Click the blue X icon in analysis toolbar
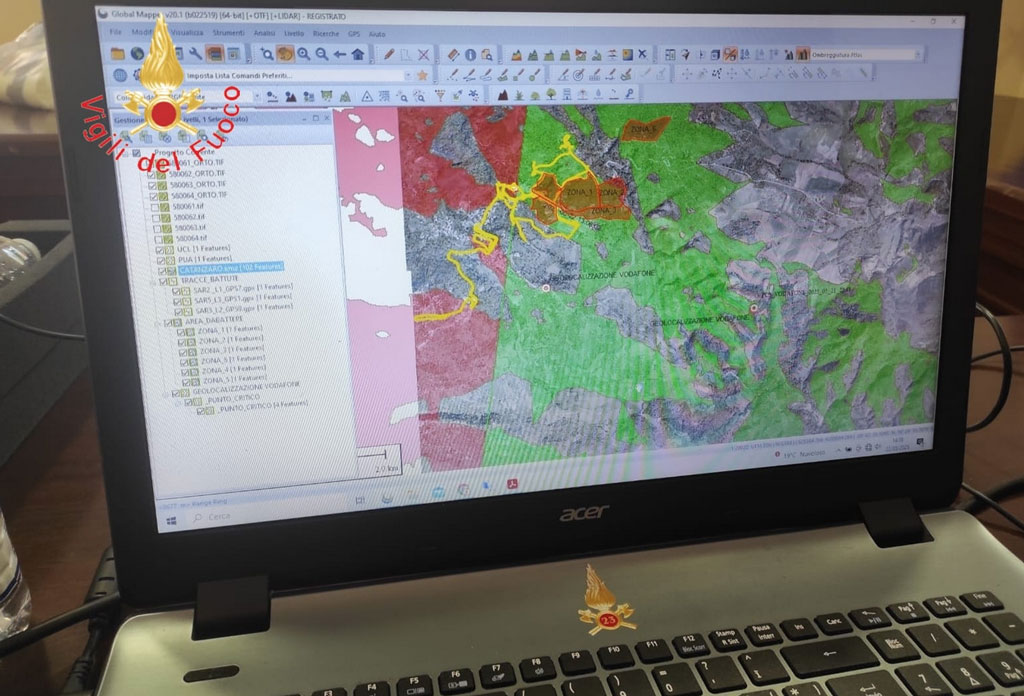 coord(643,55)
